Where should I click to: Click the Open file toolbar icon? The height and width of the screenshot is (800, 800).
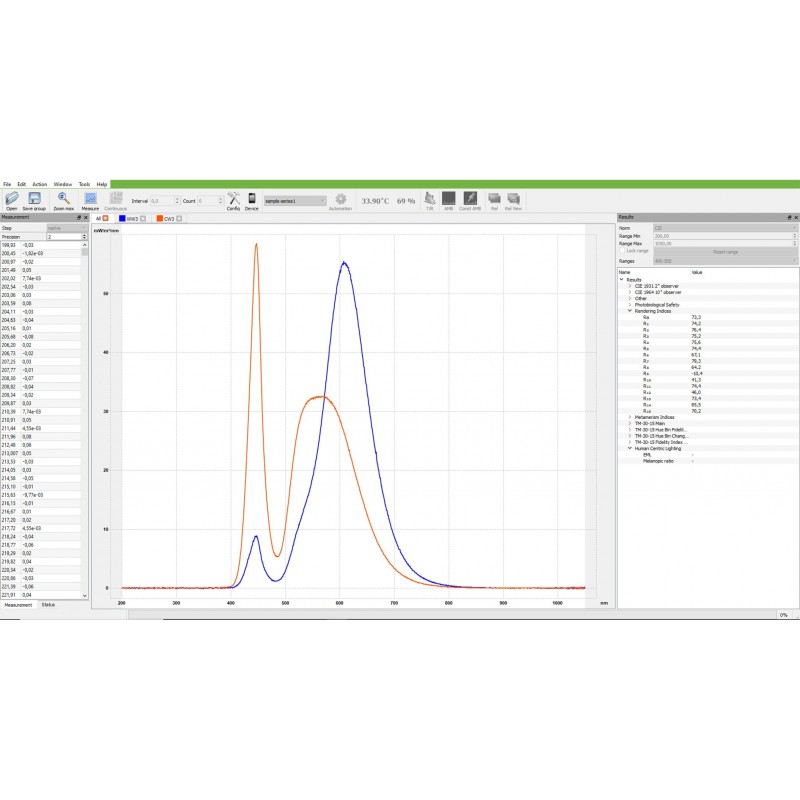point(12,199)
